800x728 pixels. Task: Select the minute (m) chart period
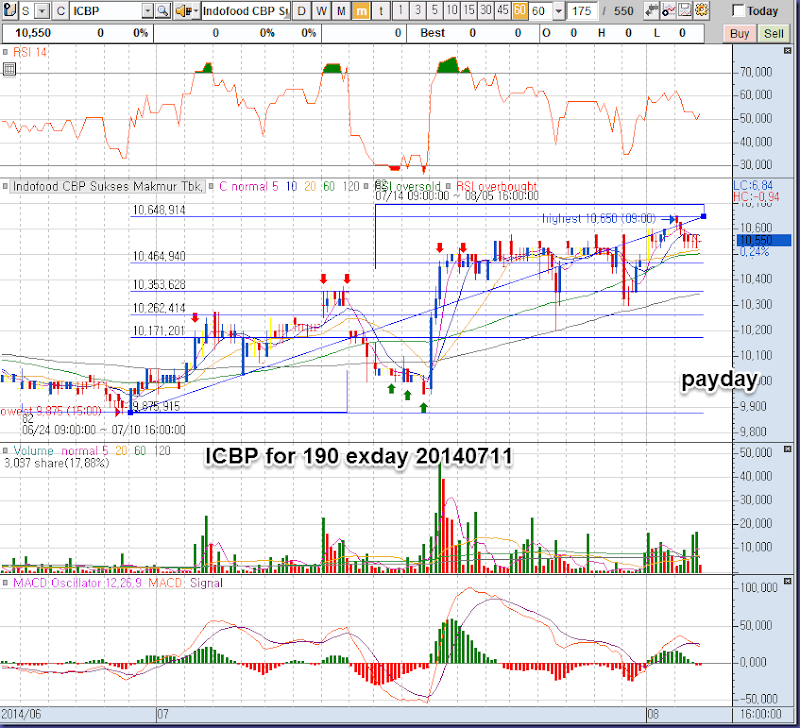click(x=361, y=11)
